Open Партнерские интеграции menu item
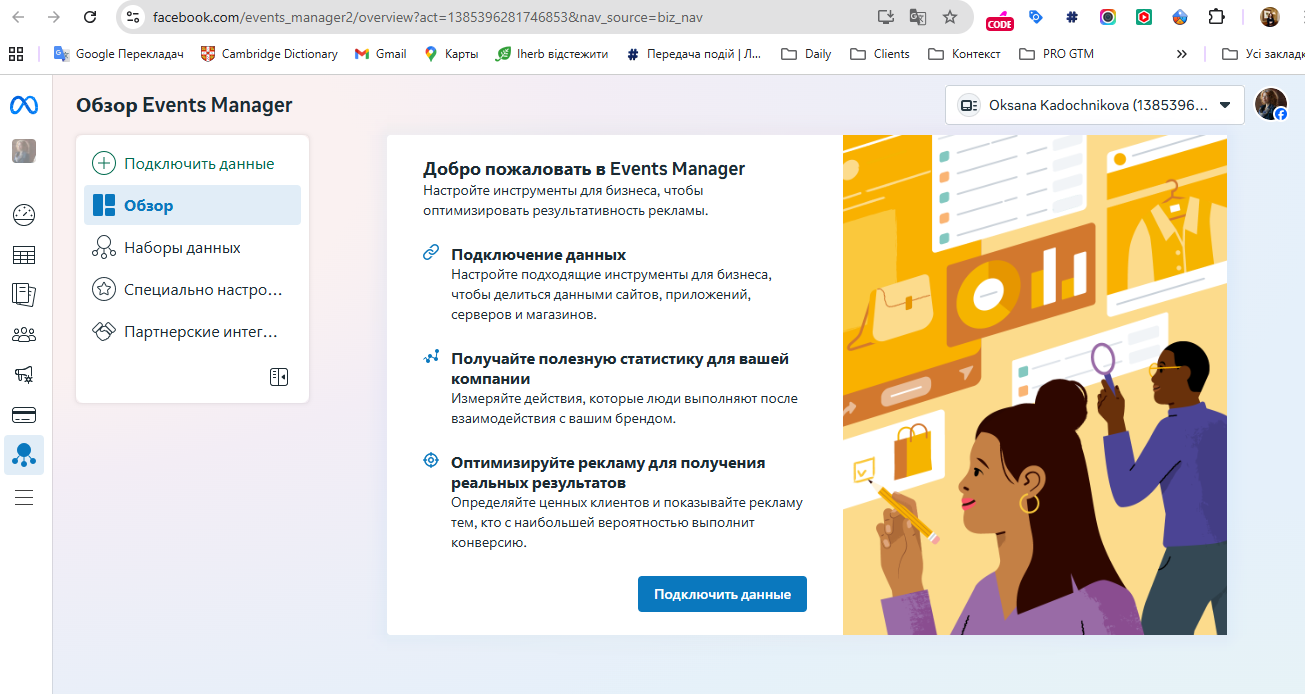Image resolution: width=1305 pixels, height=694 pixels. tap(192, 331)
